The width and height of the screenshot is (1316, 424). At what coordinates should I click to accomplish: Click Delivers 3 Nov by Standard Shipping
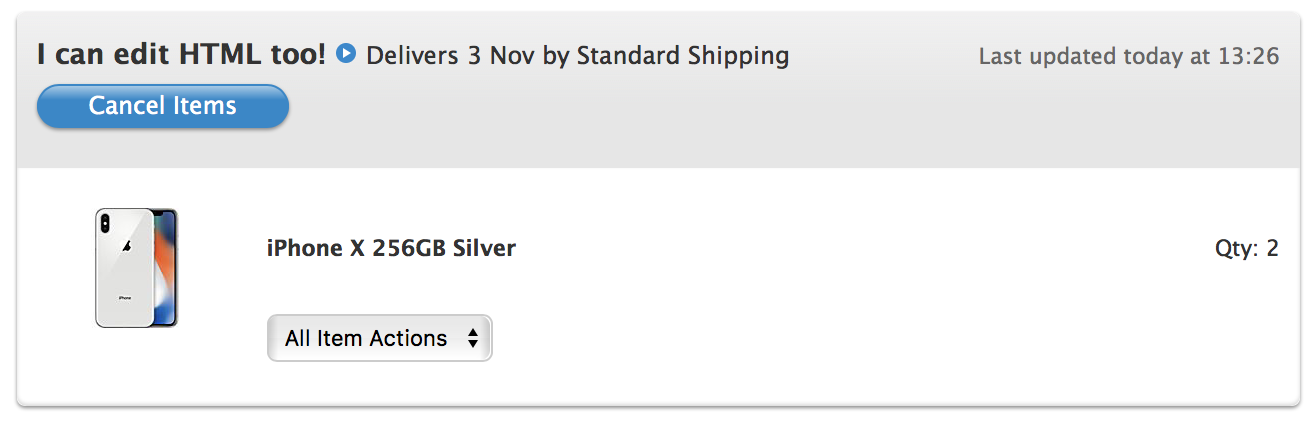(x=578, y=55)
